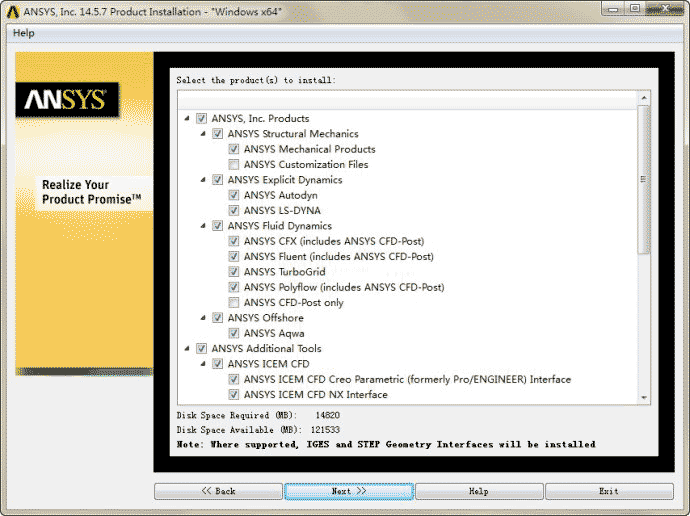
Task: Select the ANSYS LS-DYNA label
Action: [282, 211]
